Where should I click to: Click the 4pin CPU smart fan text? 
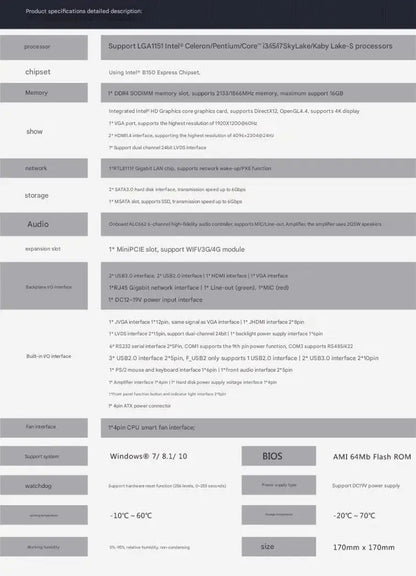pos(151,428)
